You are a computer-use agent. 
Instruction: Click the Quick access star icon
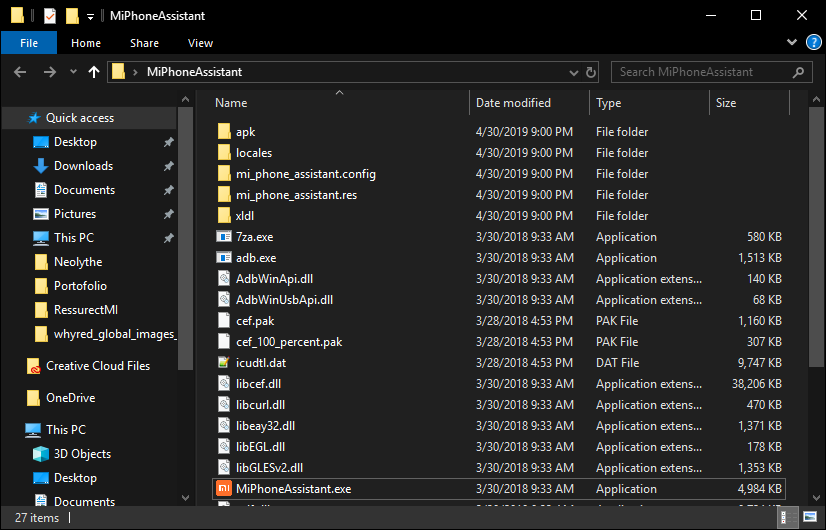coord(34,118)
